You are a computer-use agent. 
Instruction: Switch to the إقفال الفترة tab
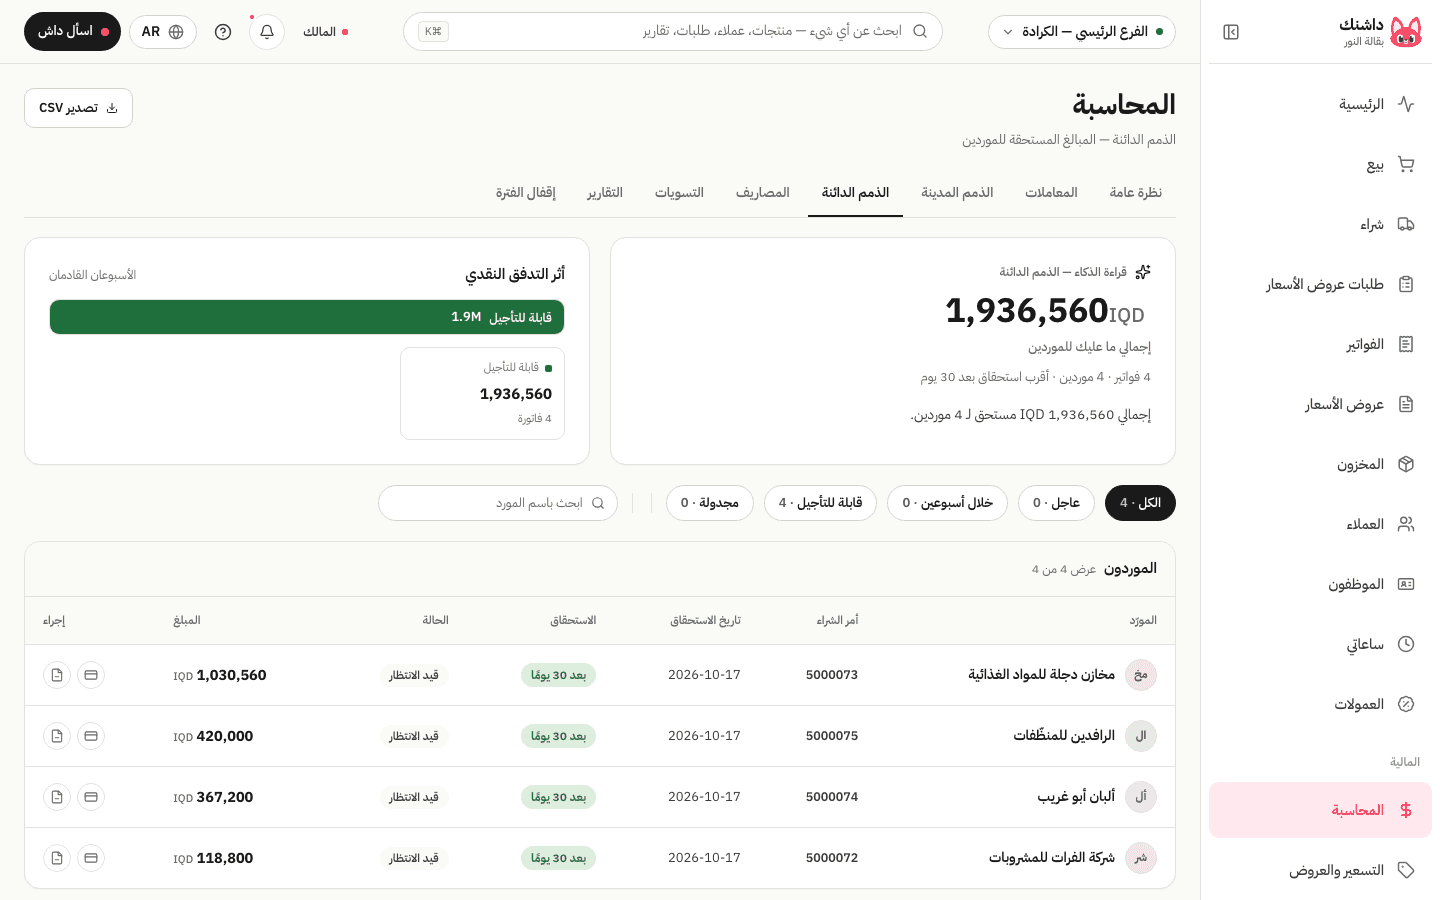tap(526, 192)
